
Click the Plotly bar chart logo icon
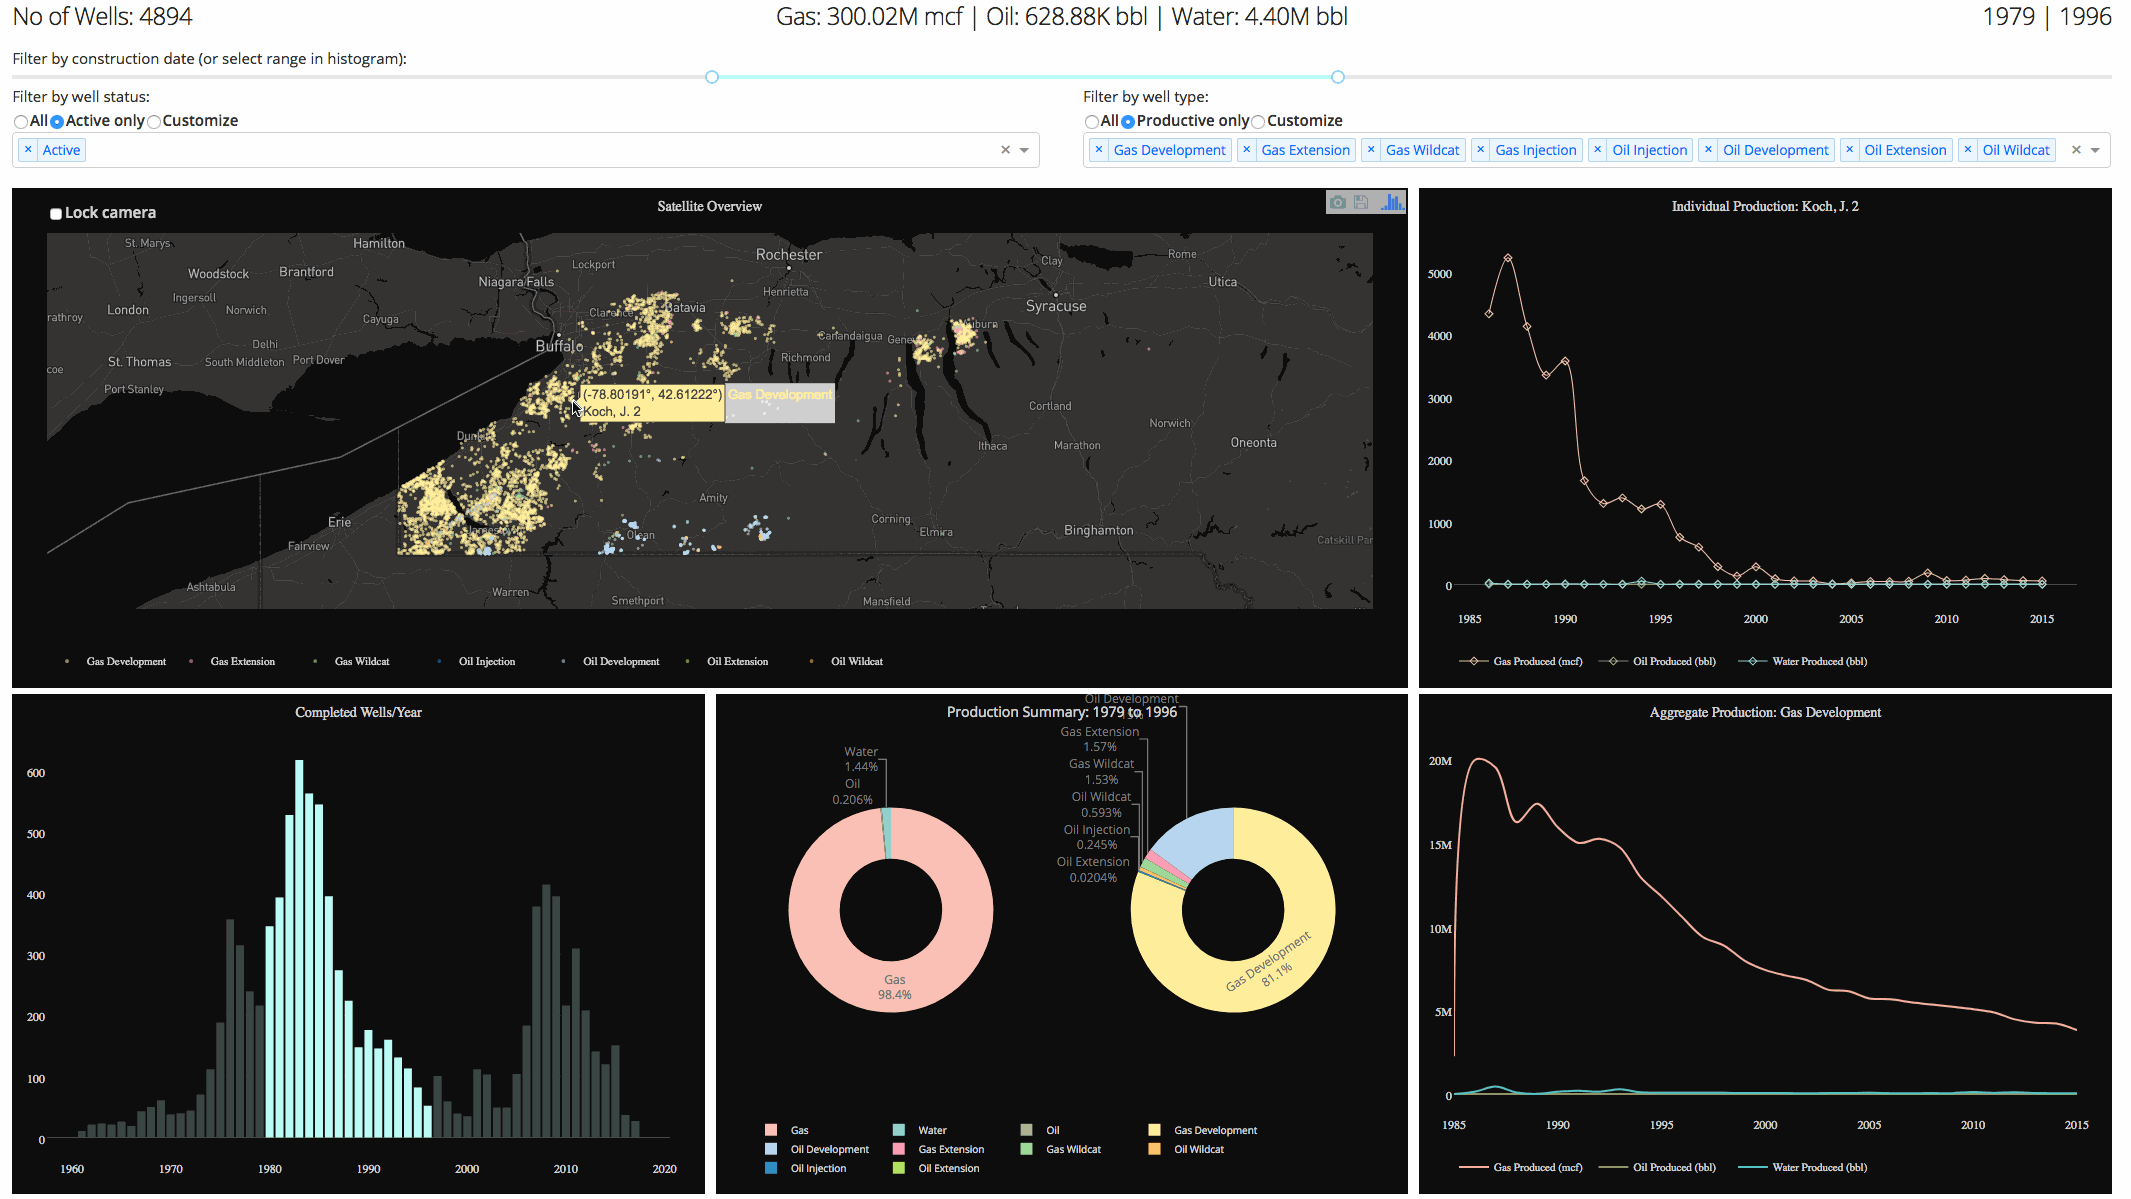click(1391, 202)
